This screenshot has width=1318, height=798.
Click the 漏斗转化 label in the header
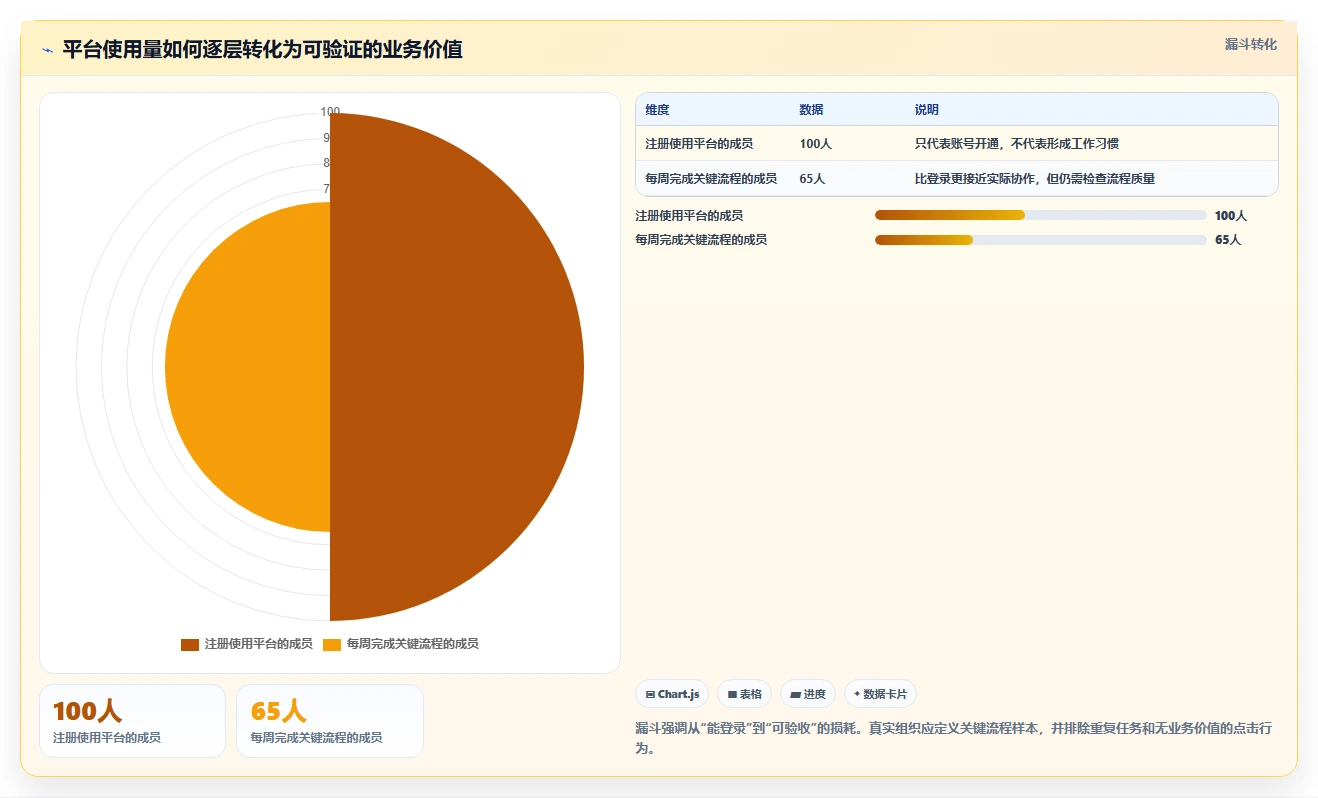[1251, 45]
